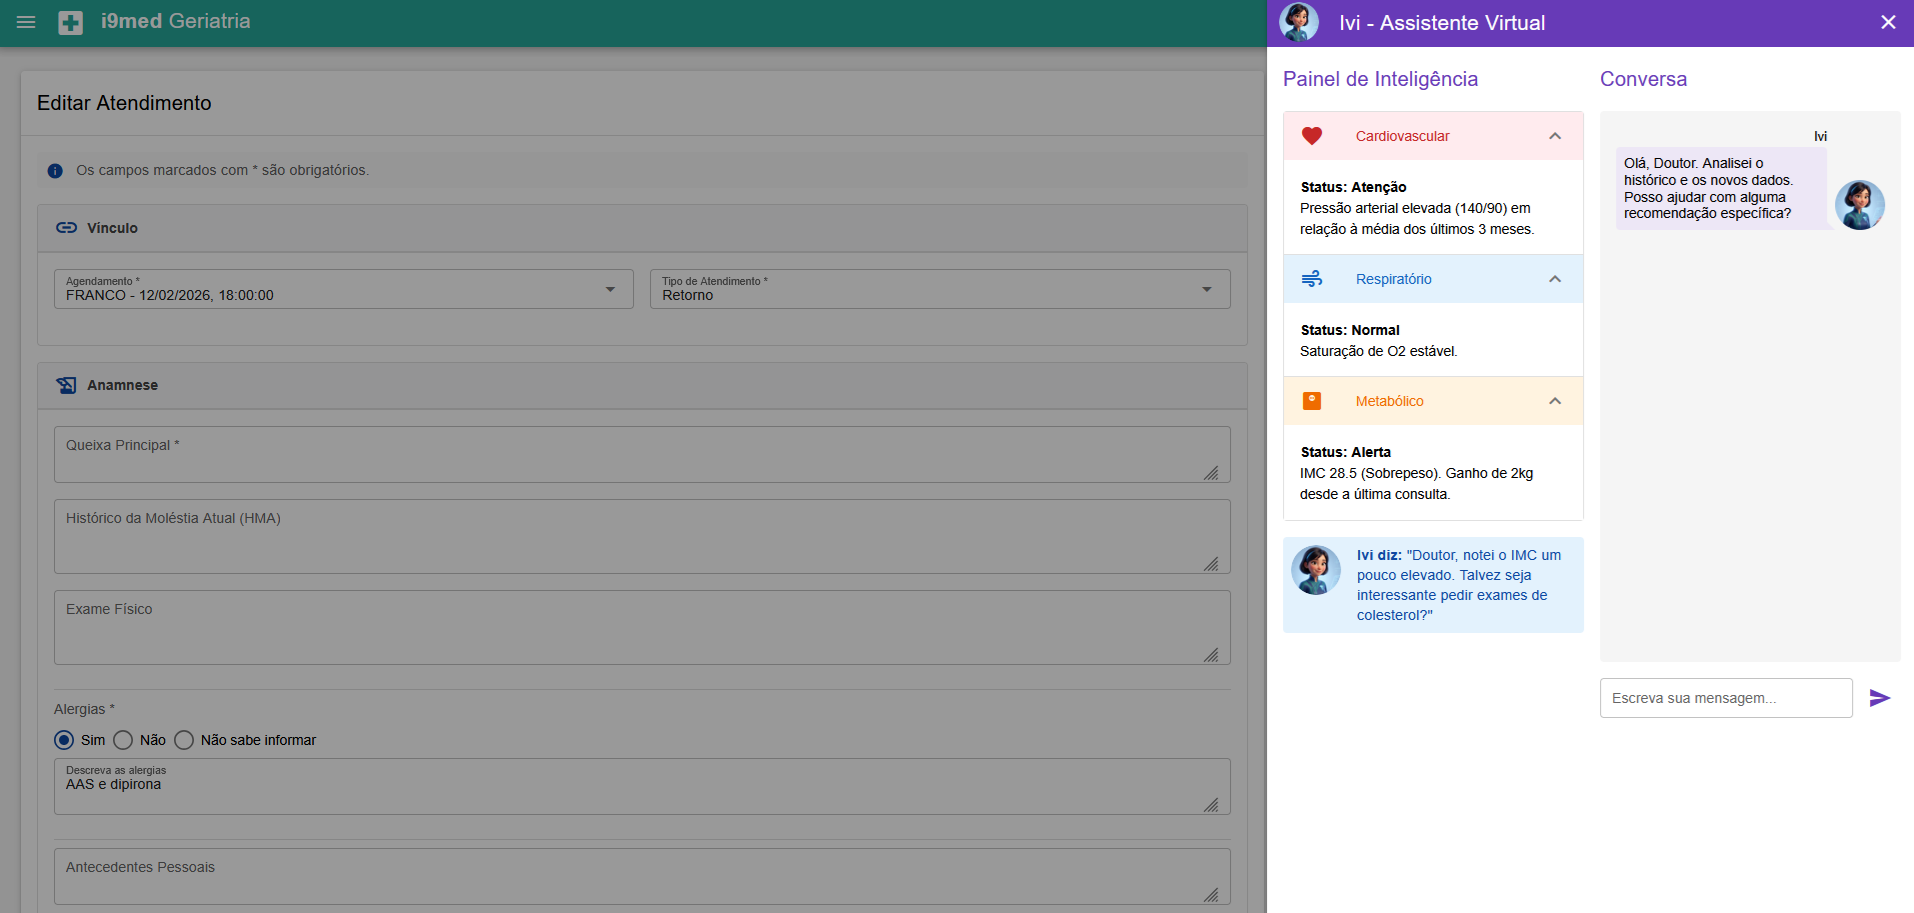Click the Status: Atenção text
This screenshot has width=1914, height=913.
[1353, 187]
